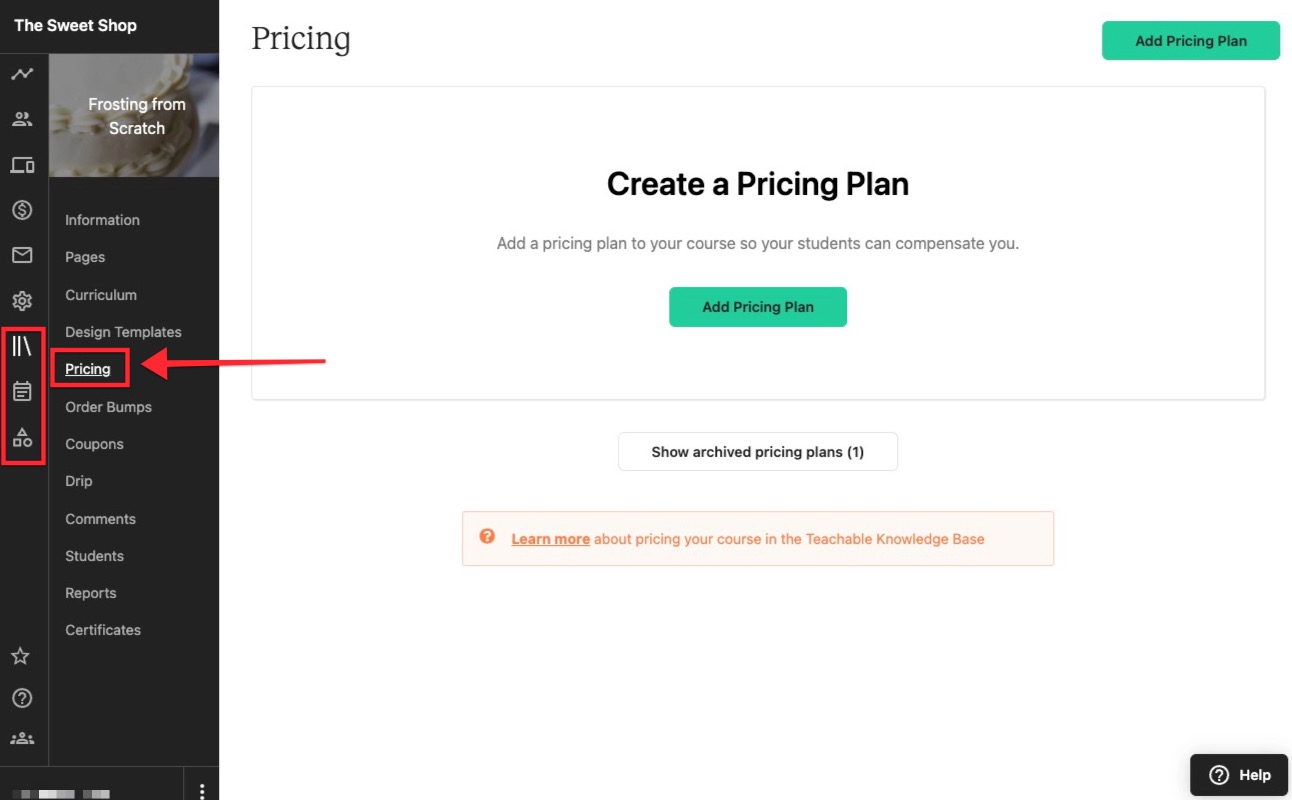Screen dimensions: 1292x800
Task: Click the question-mark help icon in sidebar
Action: coord(21,698)
